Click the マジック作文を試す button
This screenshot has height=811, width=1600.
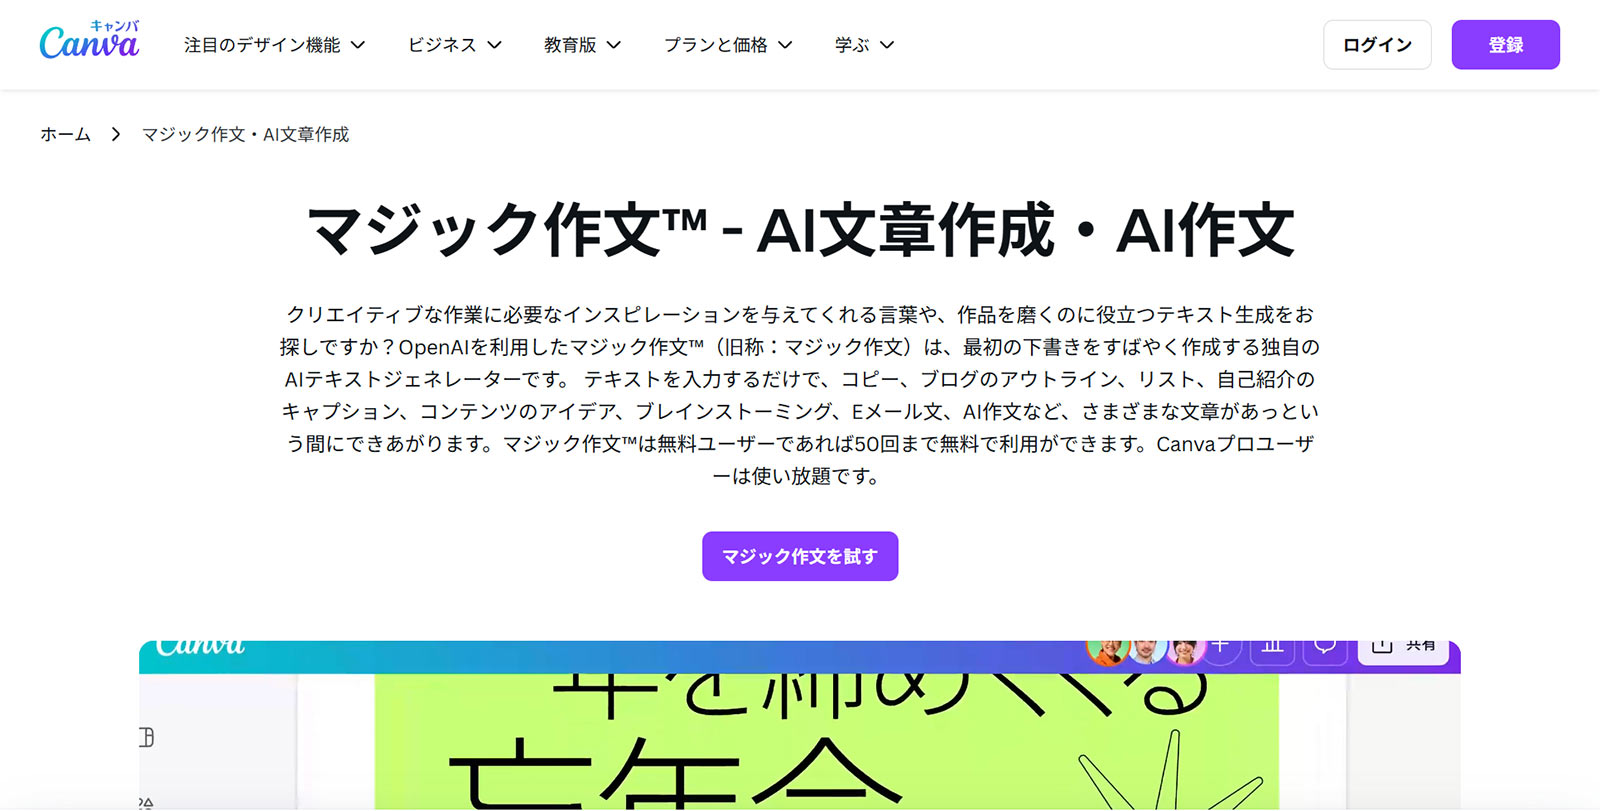800,556
